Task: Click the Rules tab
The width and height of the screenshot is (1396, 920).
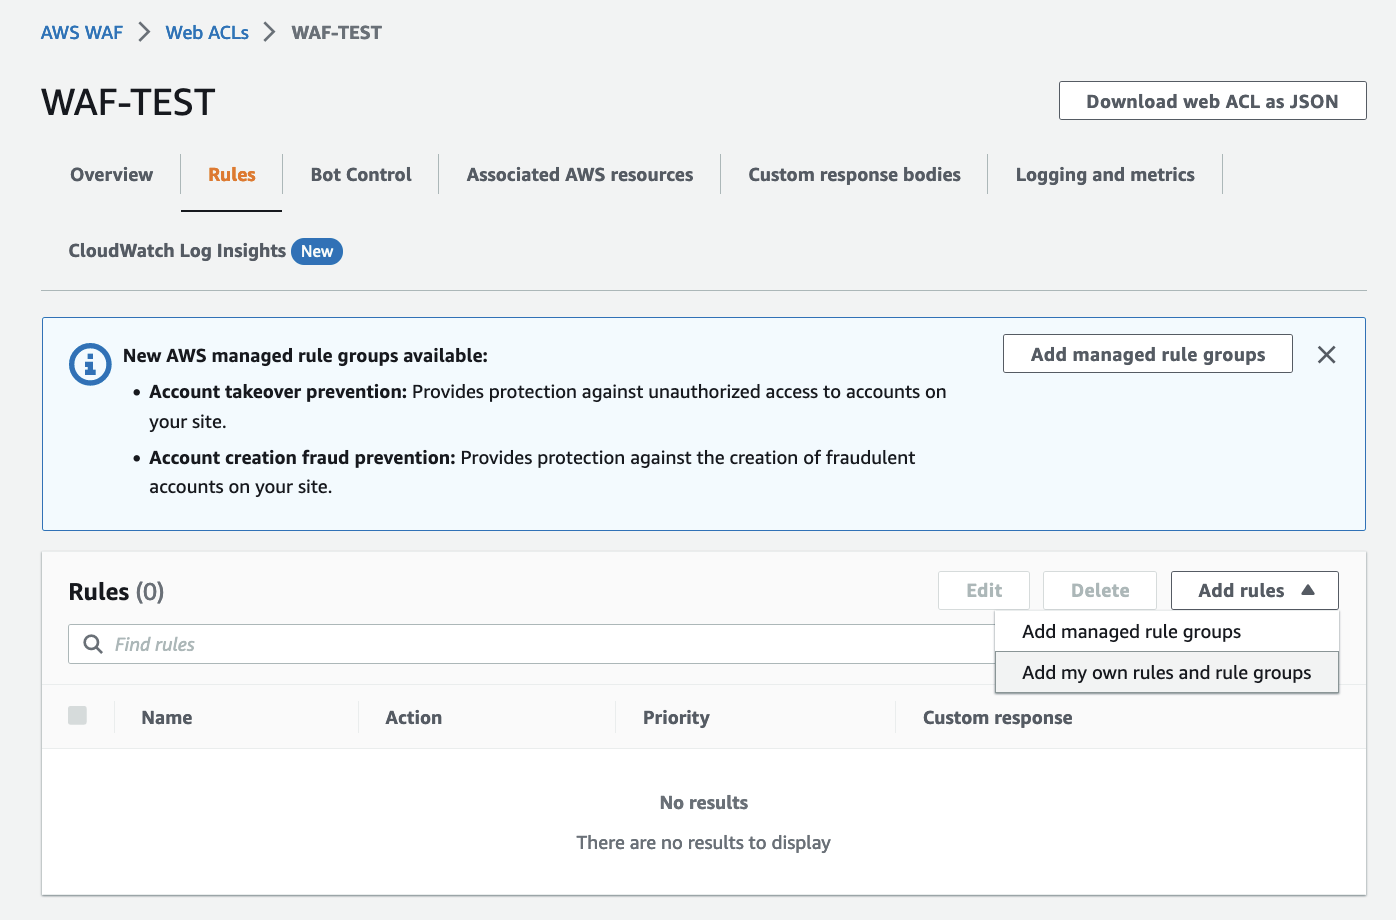Action: 232,175
